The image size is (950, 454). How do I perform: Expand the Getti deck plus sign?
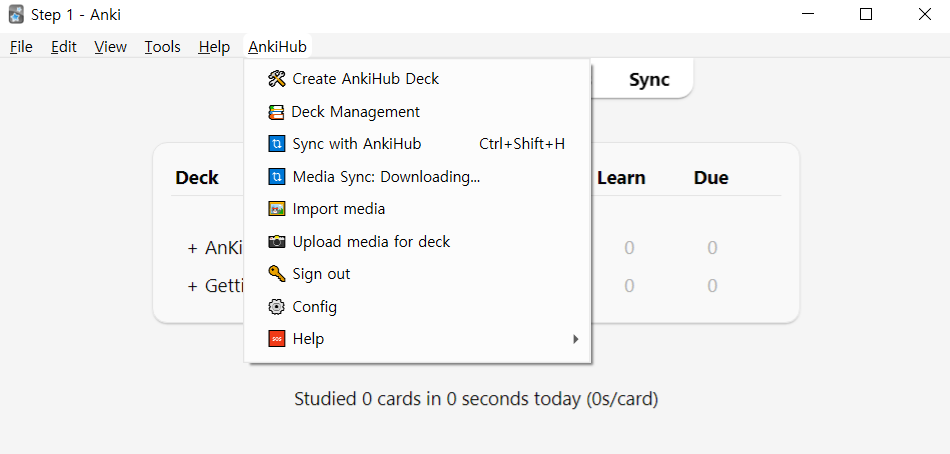(x=193, y=286)
